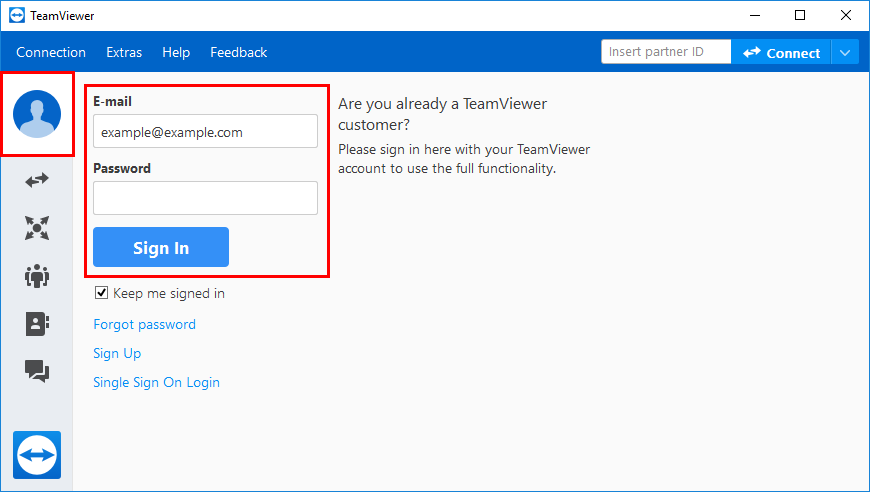Viewport: 870px width, 492px height.
Task: Open the Single Sign On Login link
Action: 156,382
